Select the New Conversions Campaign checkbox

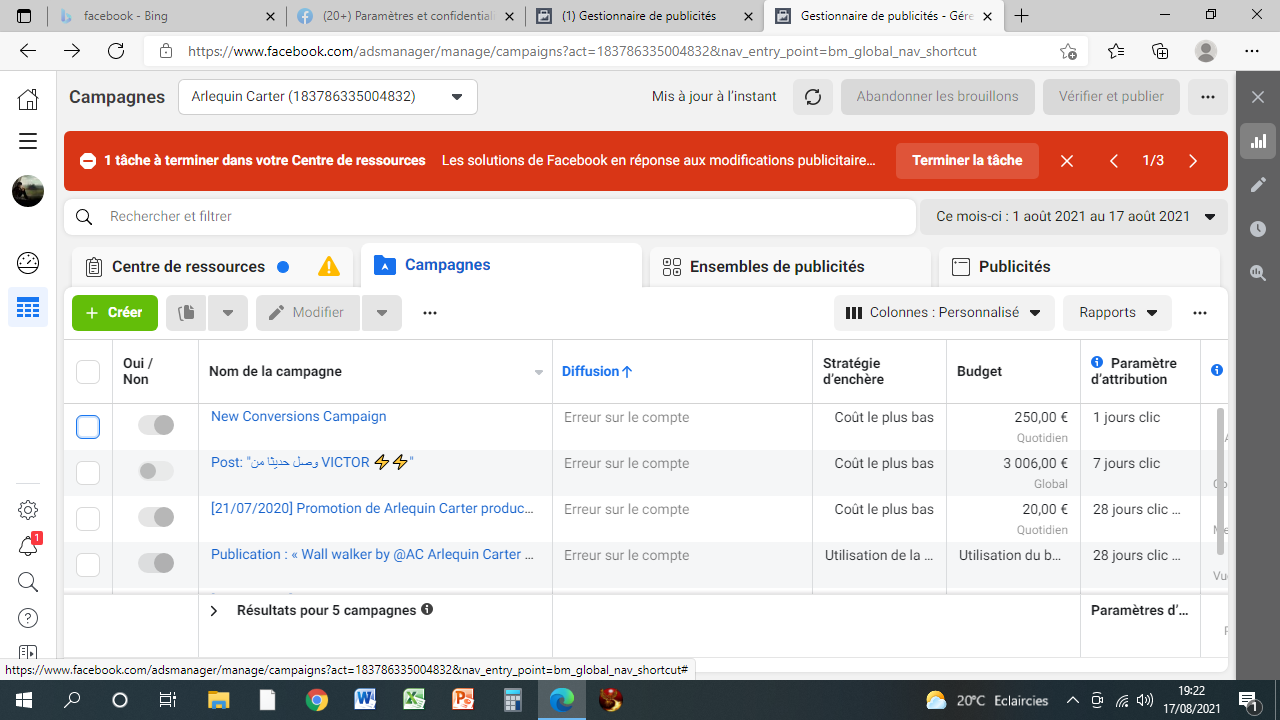coord(88,427)
